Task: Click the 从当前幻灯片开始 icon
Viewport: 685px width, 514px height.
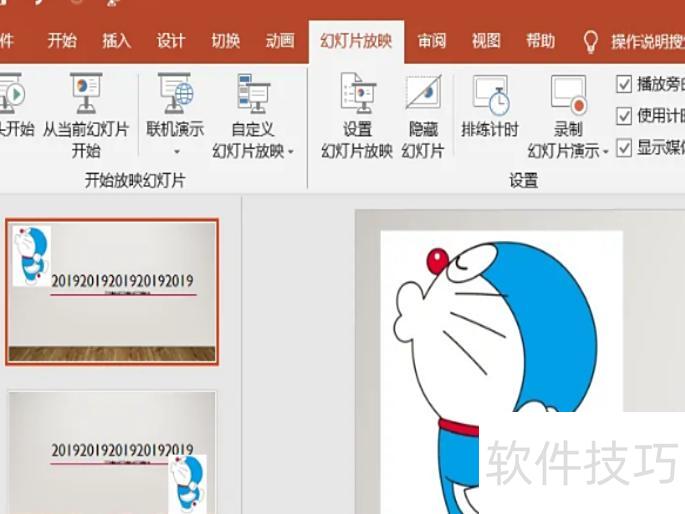Action: (x=86, y=93)
